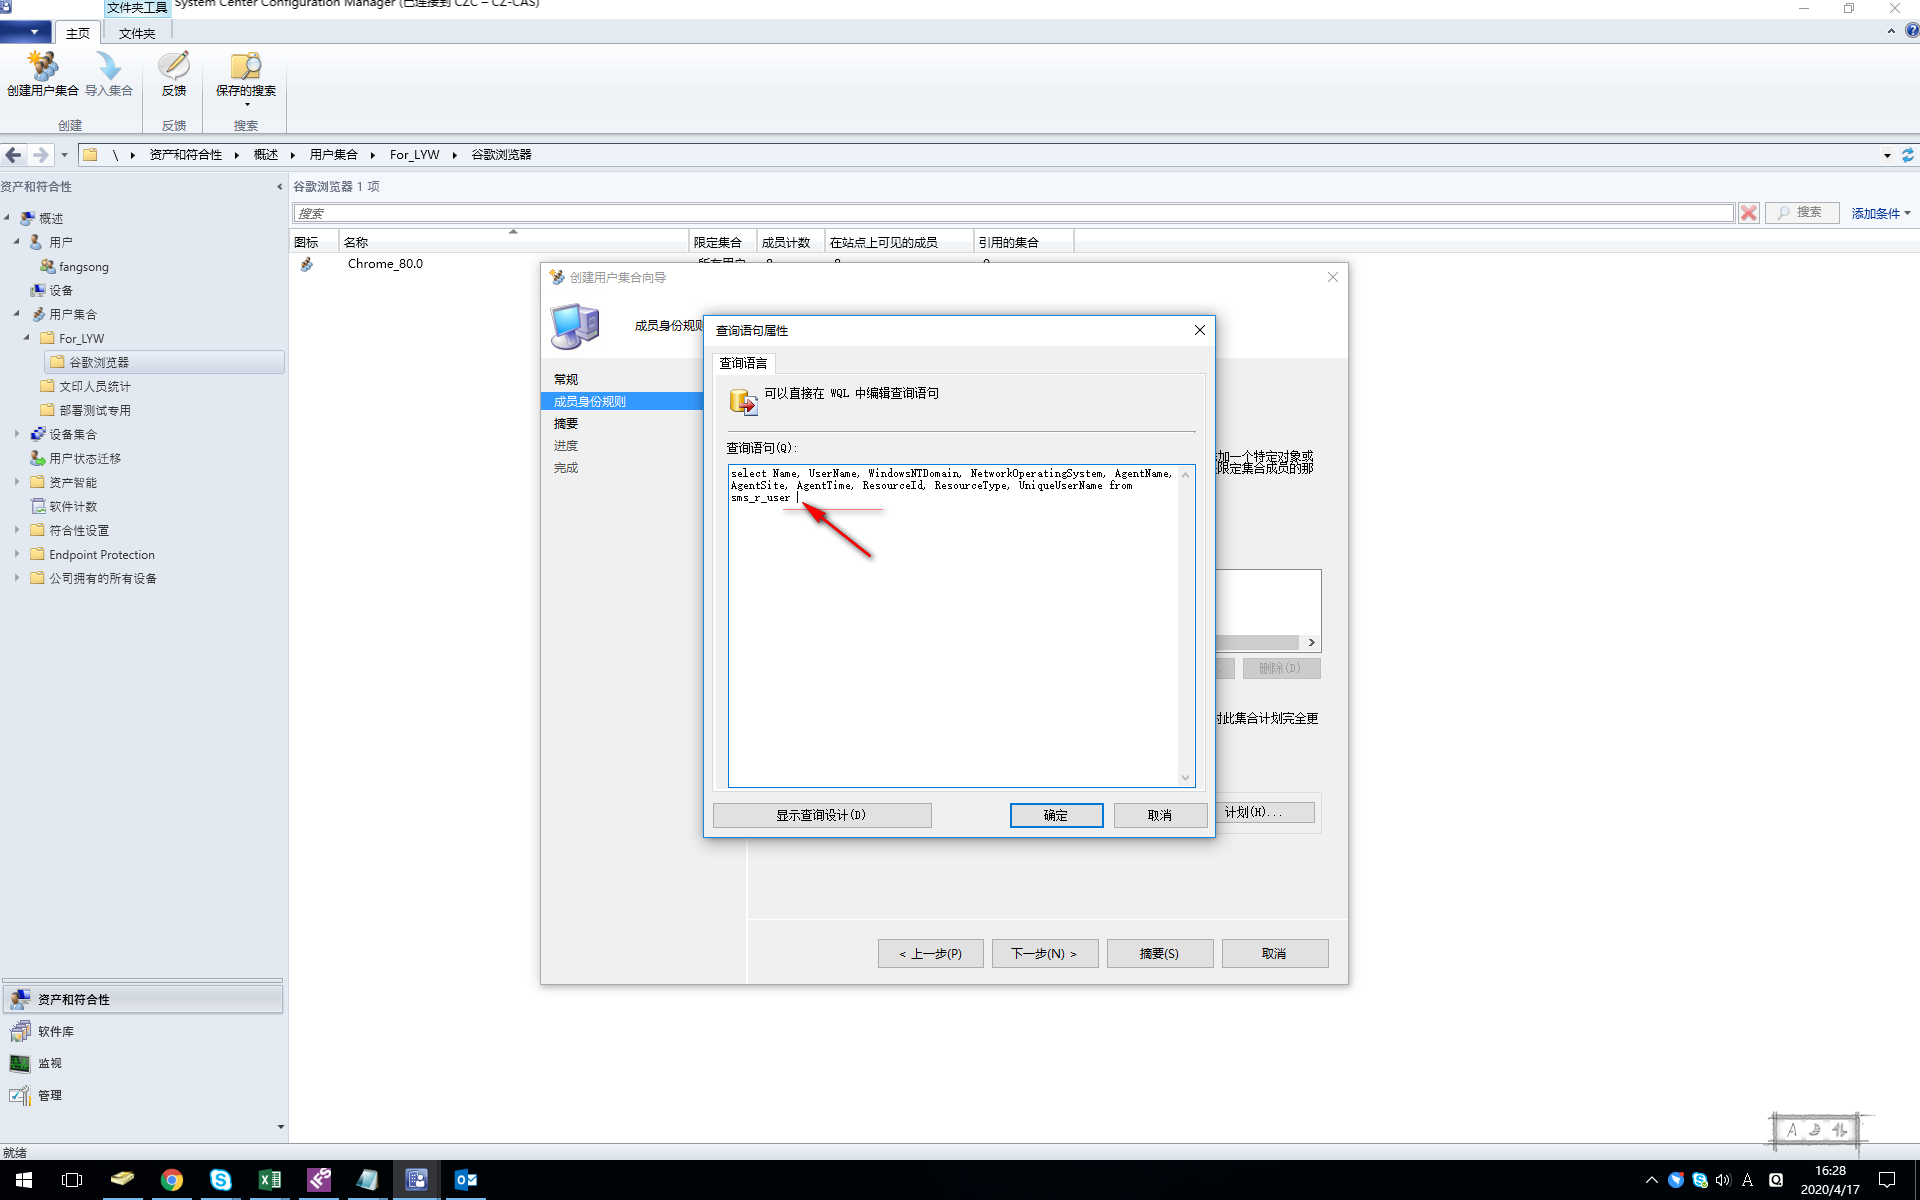The image size is (1920, 1200).
Task: Switch to the 文件夹 ribbon tab
Action: (137, 33)
